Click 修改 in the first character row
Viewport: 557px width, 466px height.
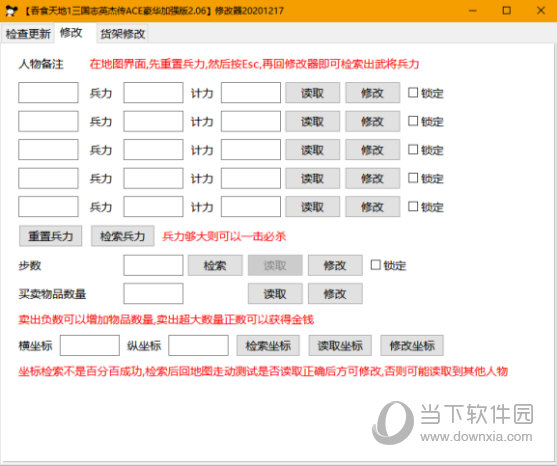(373, 93)
